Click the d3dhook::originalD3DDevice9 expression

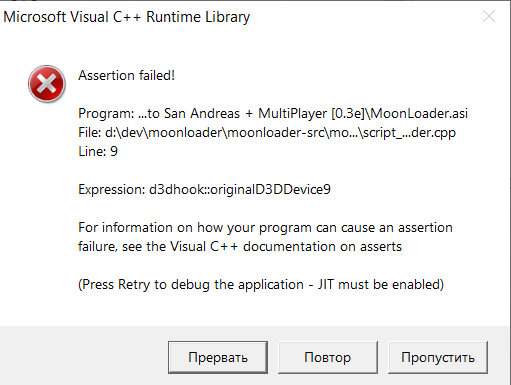[240, 190]
